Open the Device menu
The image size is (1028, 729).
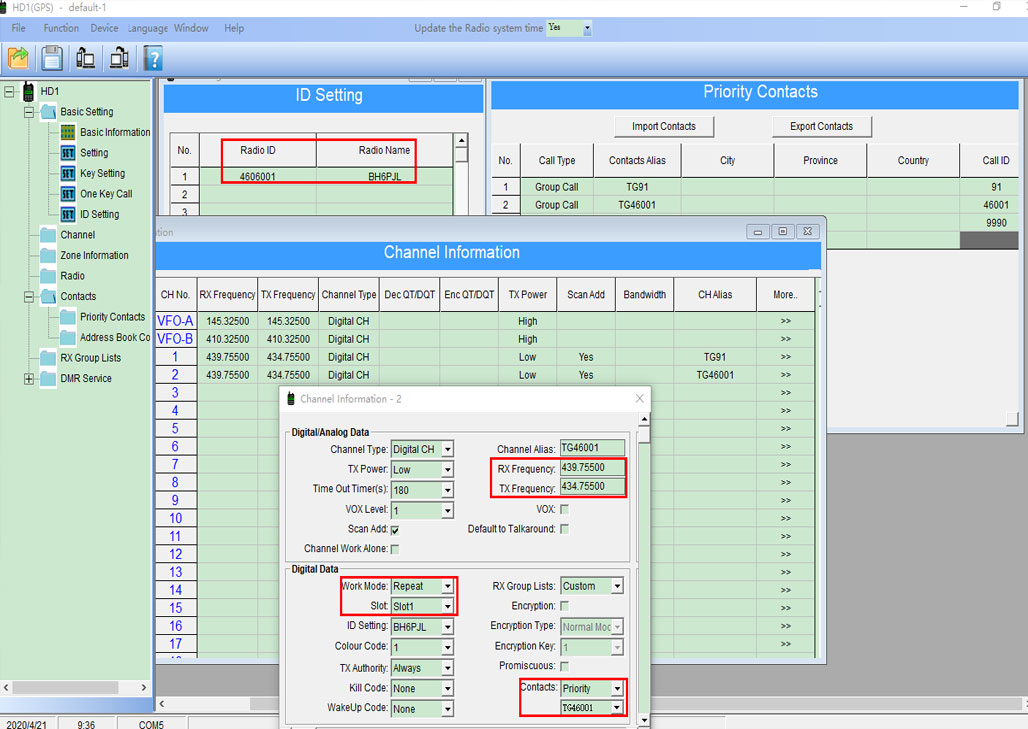coord(104,28)
